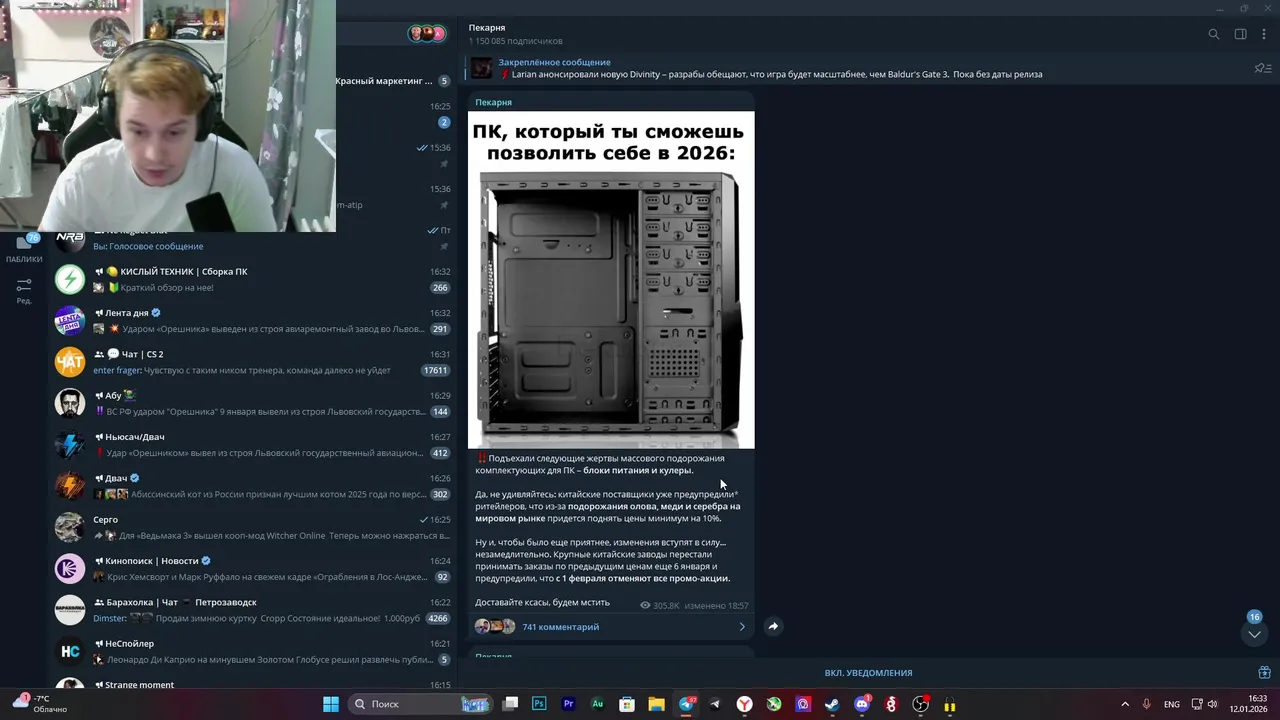Image resolution: width=1280 pixels, height=720 pixels.
Task: Jump to the latest messages arrow
Action: [x=1254, y=634]
